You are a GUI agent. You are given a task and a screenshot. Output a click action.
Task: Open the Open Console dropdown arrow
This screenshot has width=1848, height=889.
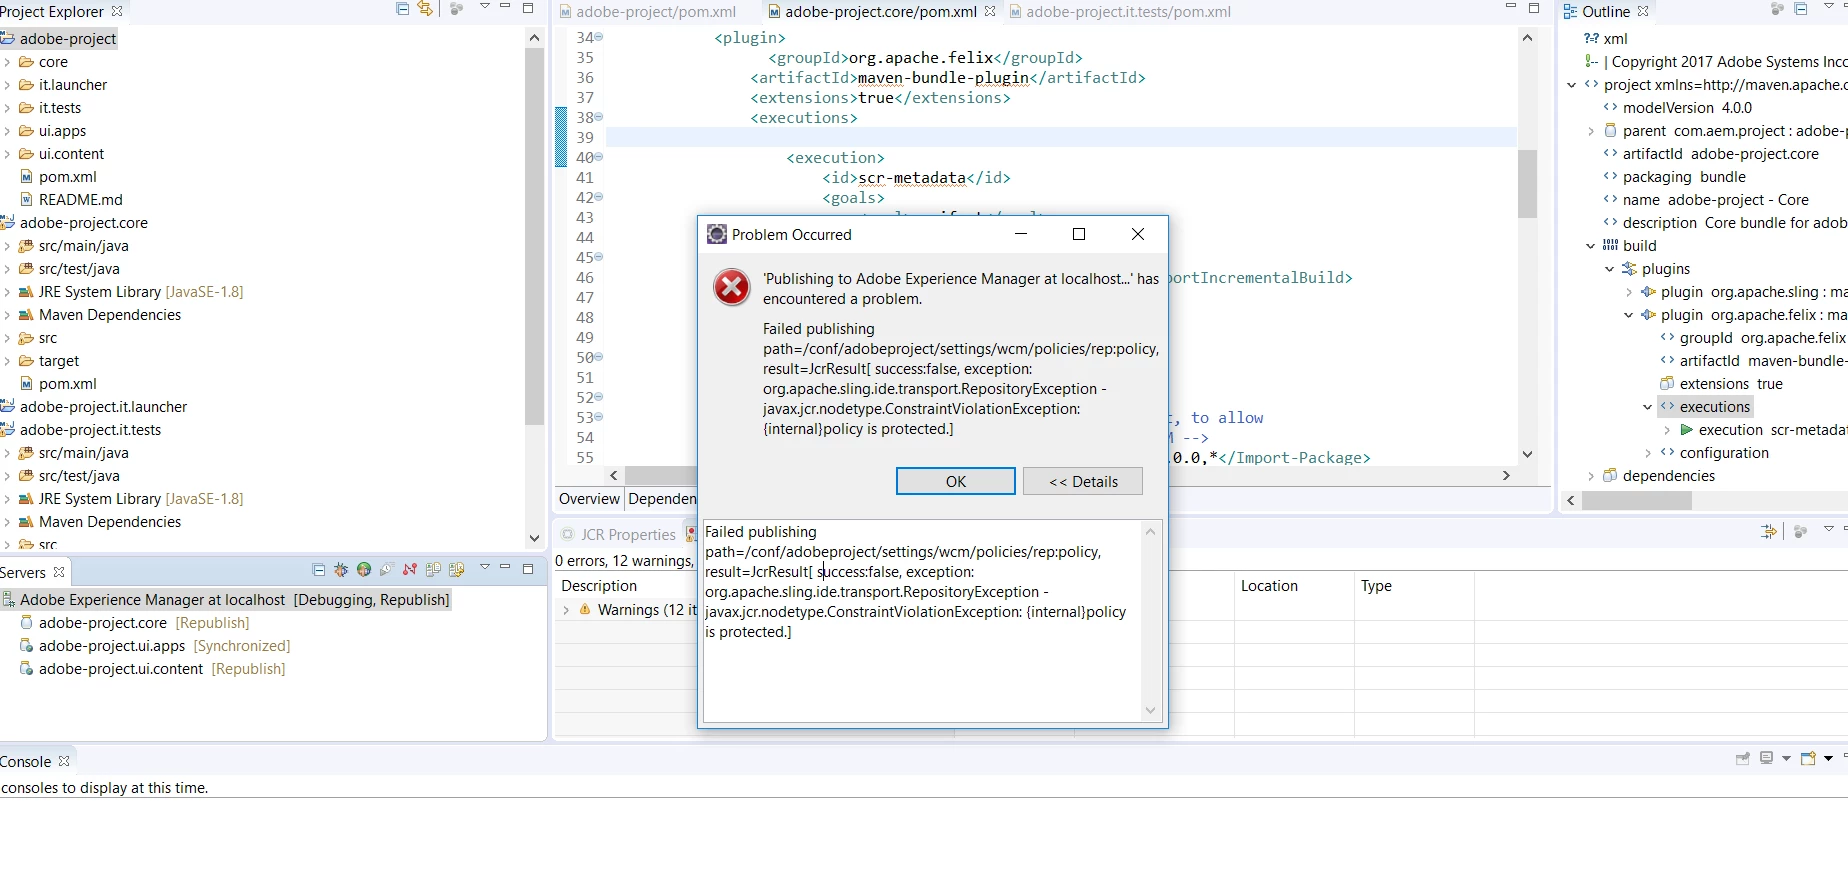pyautogui.click(x=1828, y=758)
